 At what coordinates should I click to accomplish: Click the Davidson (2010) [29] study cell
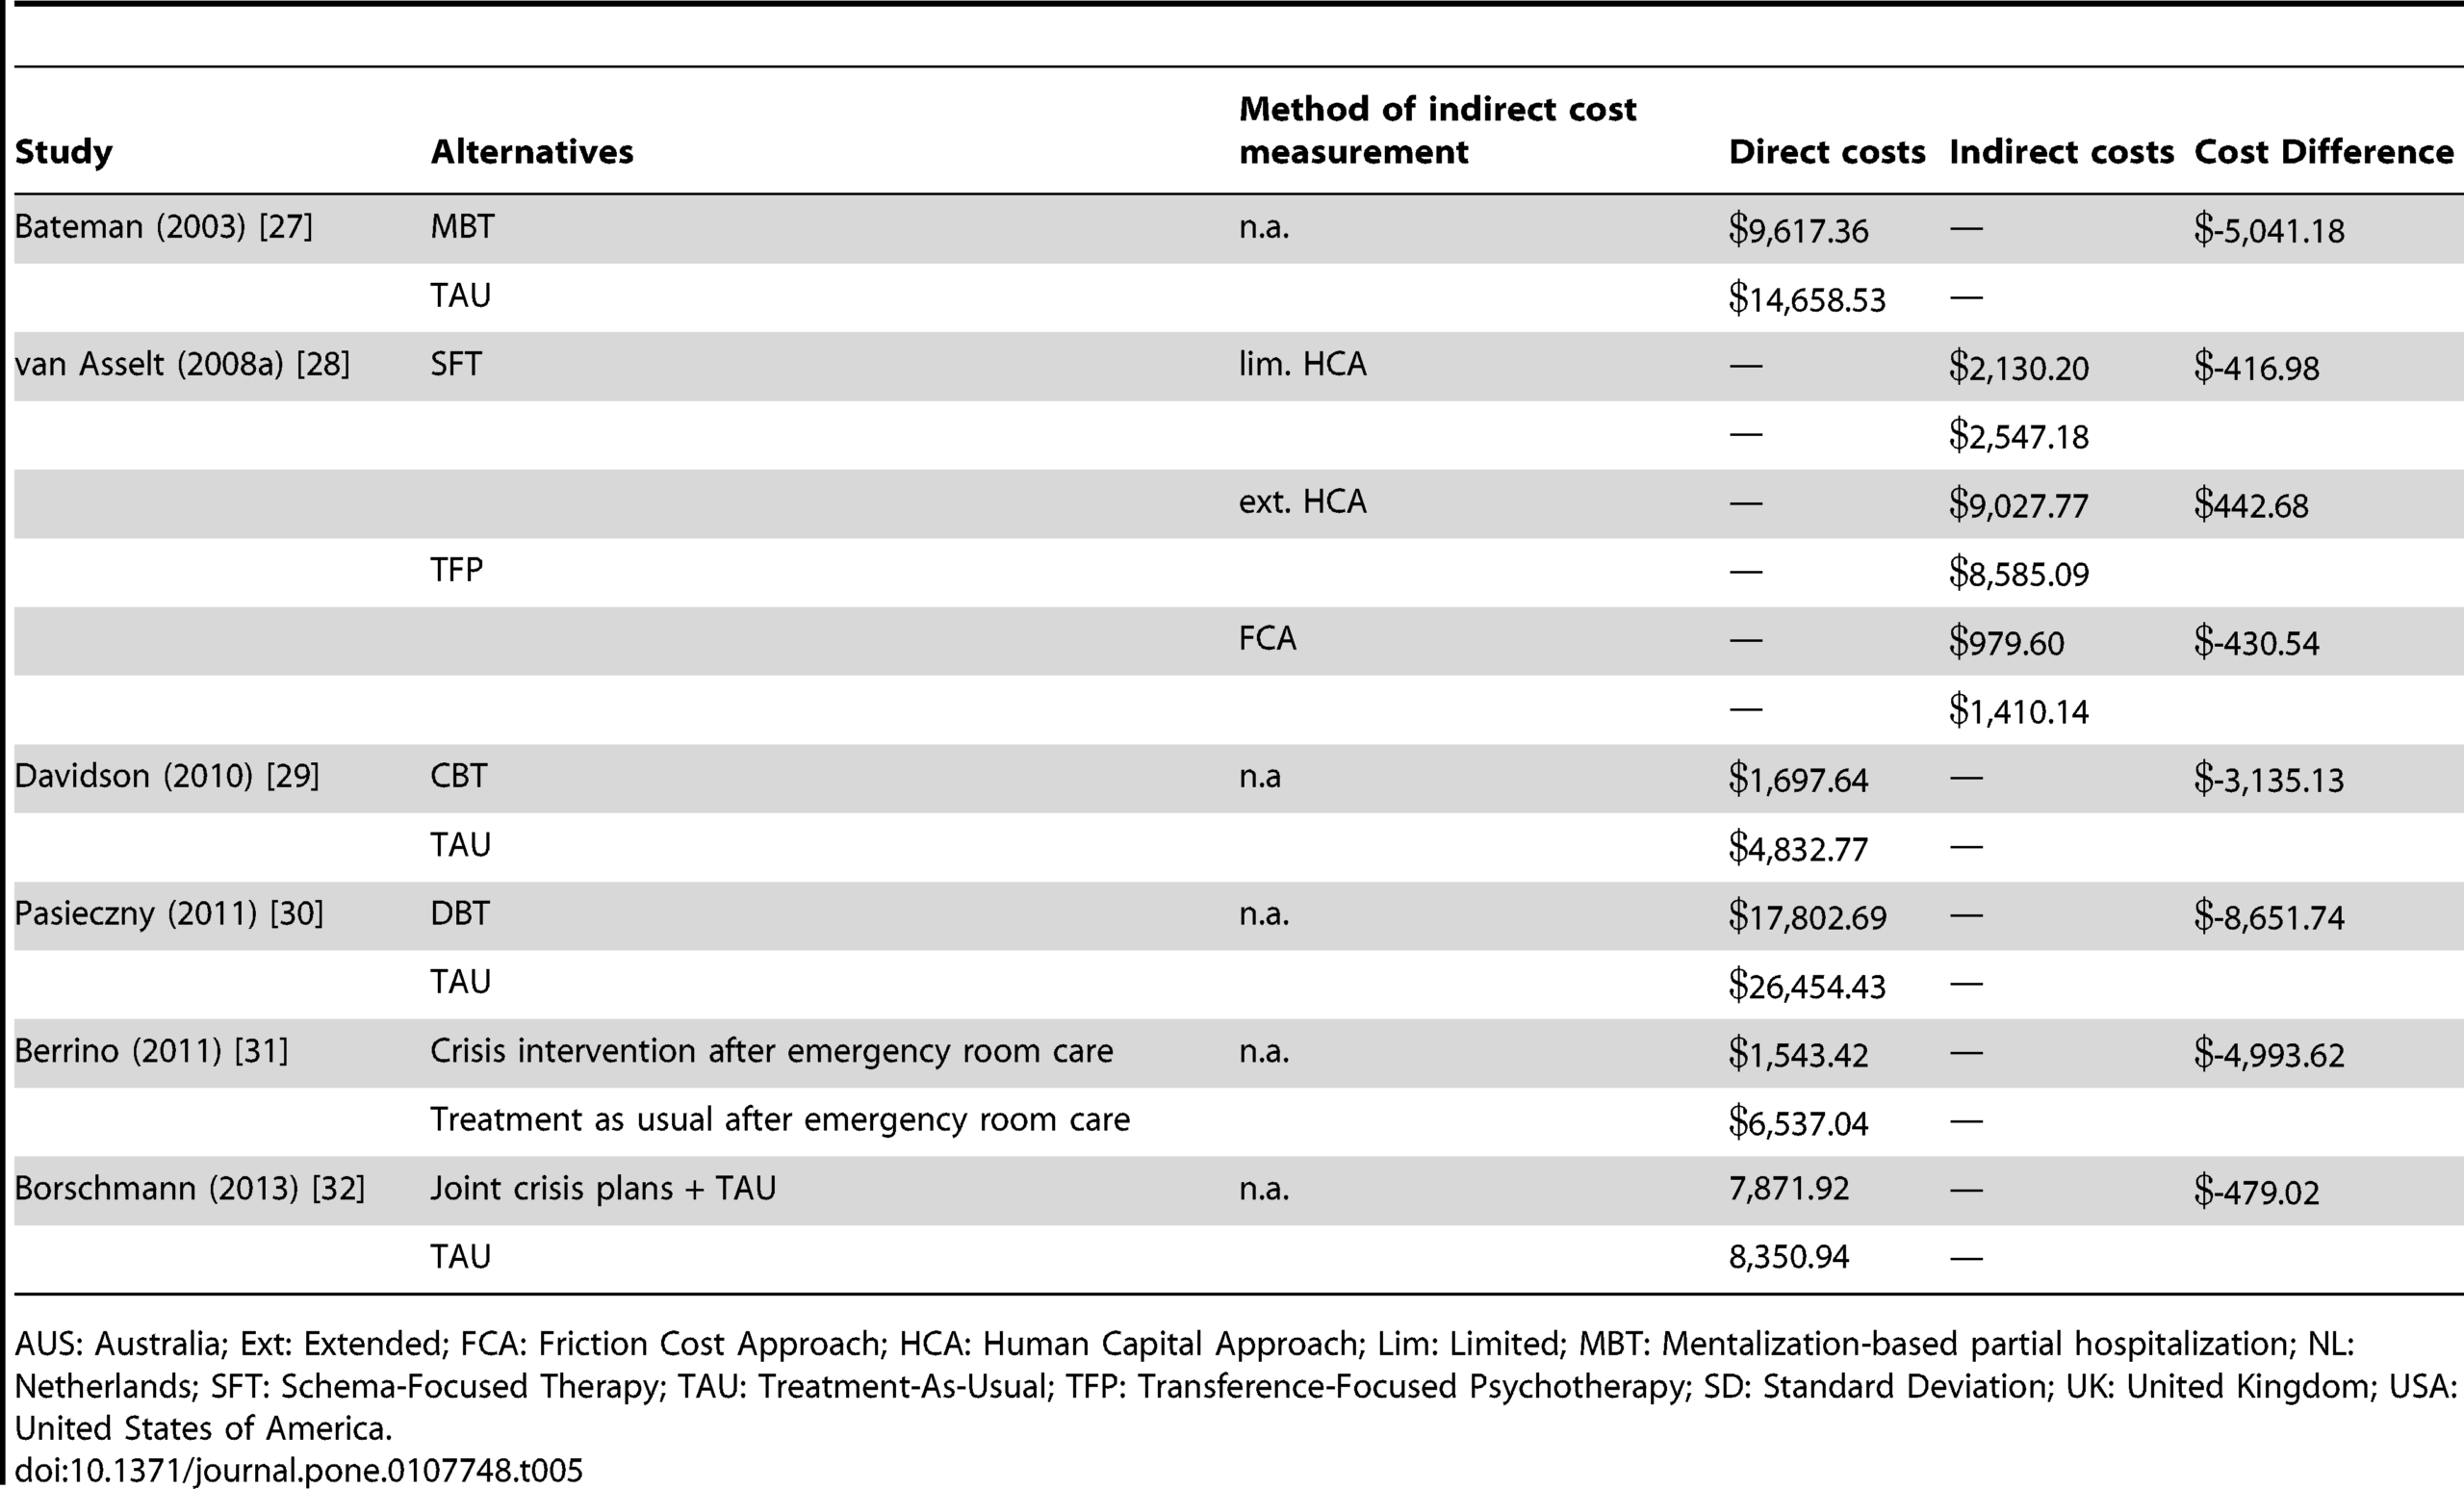click(167, 776)
